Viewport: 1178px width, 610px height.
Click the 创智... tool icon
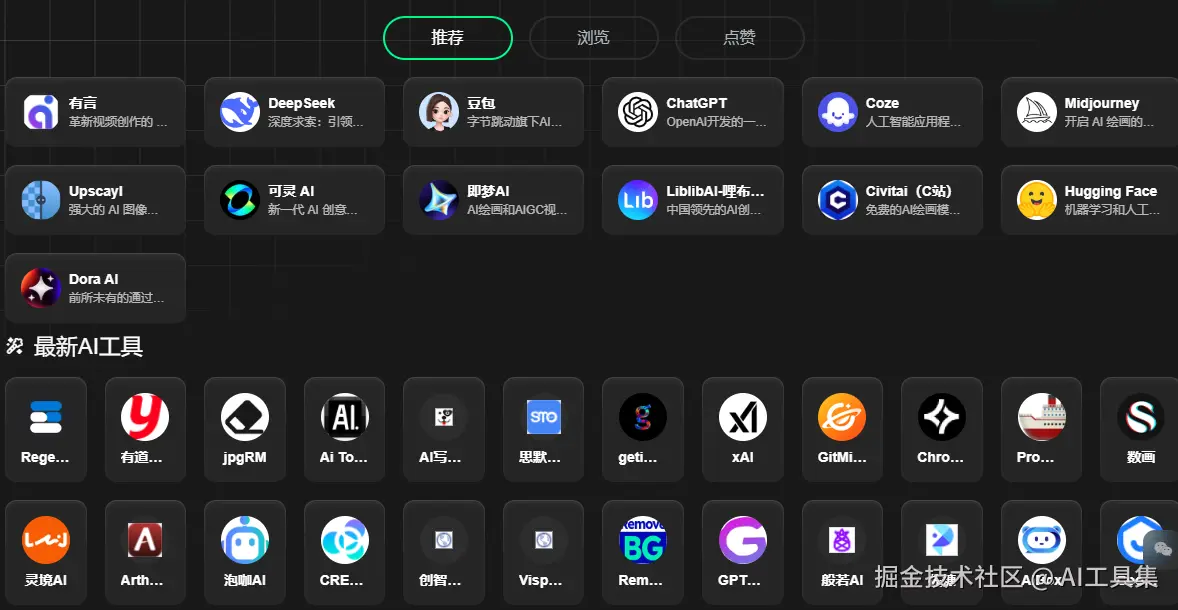click(444, 540)
